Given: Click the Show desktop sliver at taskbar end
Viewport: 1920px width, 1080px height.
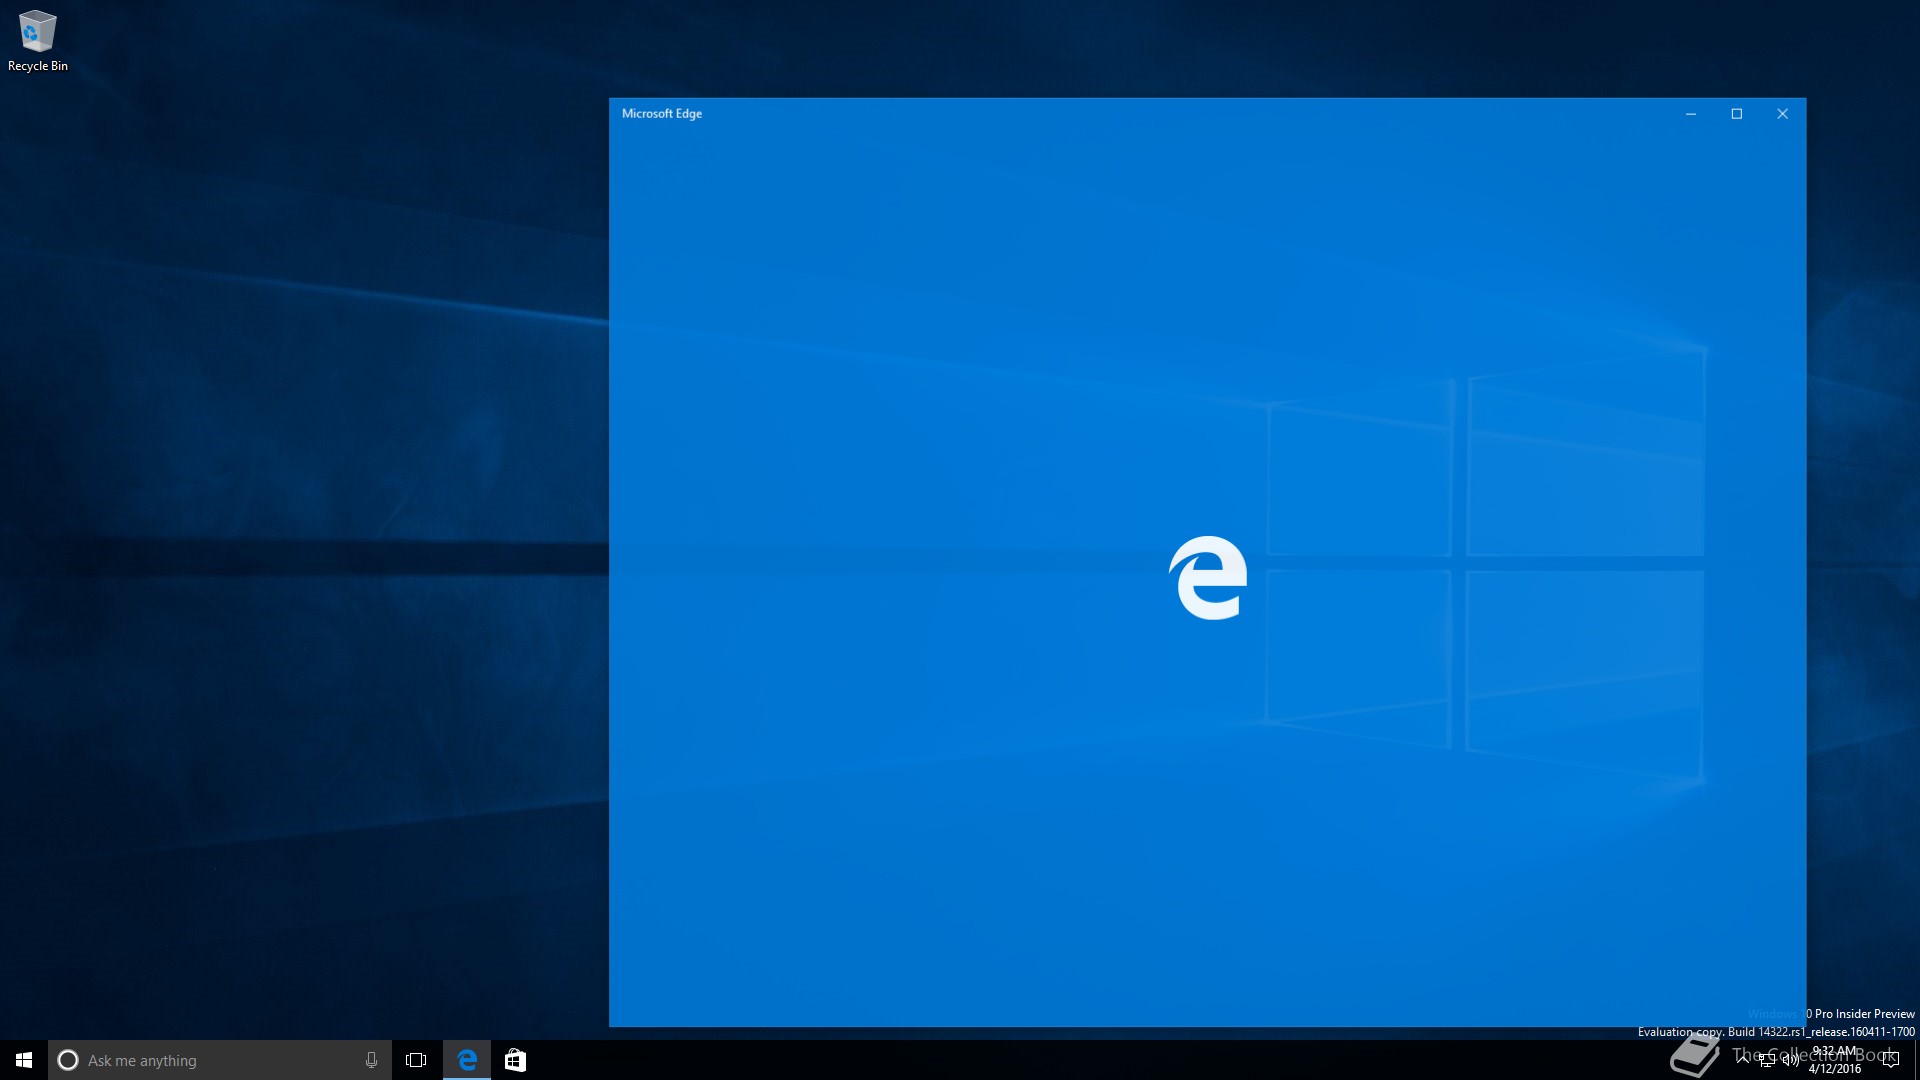Looking at the screenshot, I should [1916, 1060].
